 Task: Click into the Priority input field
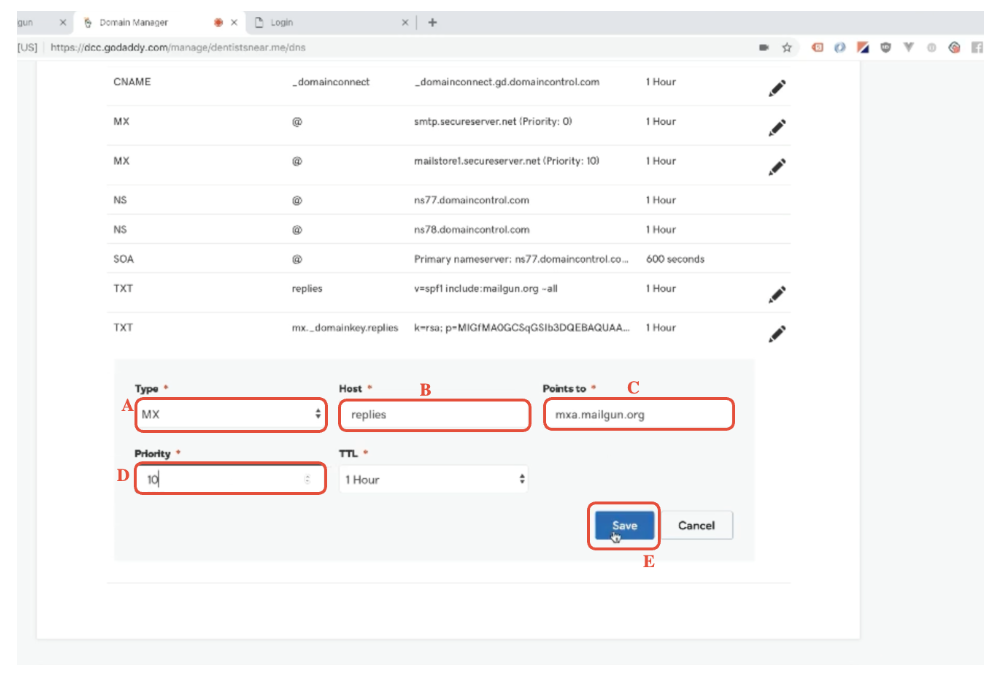pyautogui.click(x=220, y=480)
